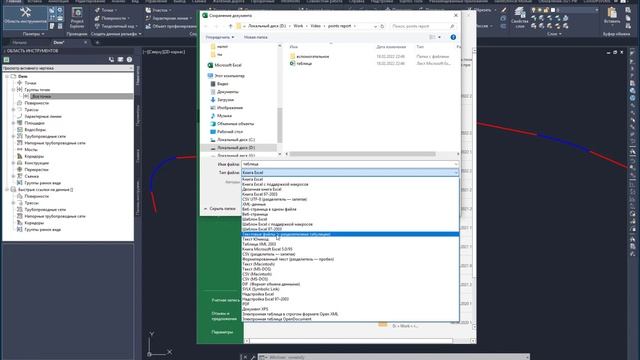Go up one folder level in save dialog
The height and width of the screenshot is (360, 640).
point(230,26)
